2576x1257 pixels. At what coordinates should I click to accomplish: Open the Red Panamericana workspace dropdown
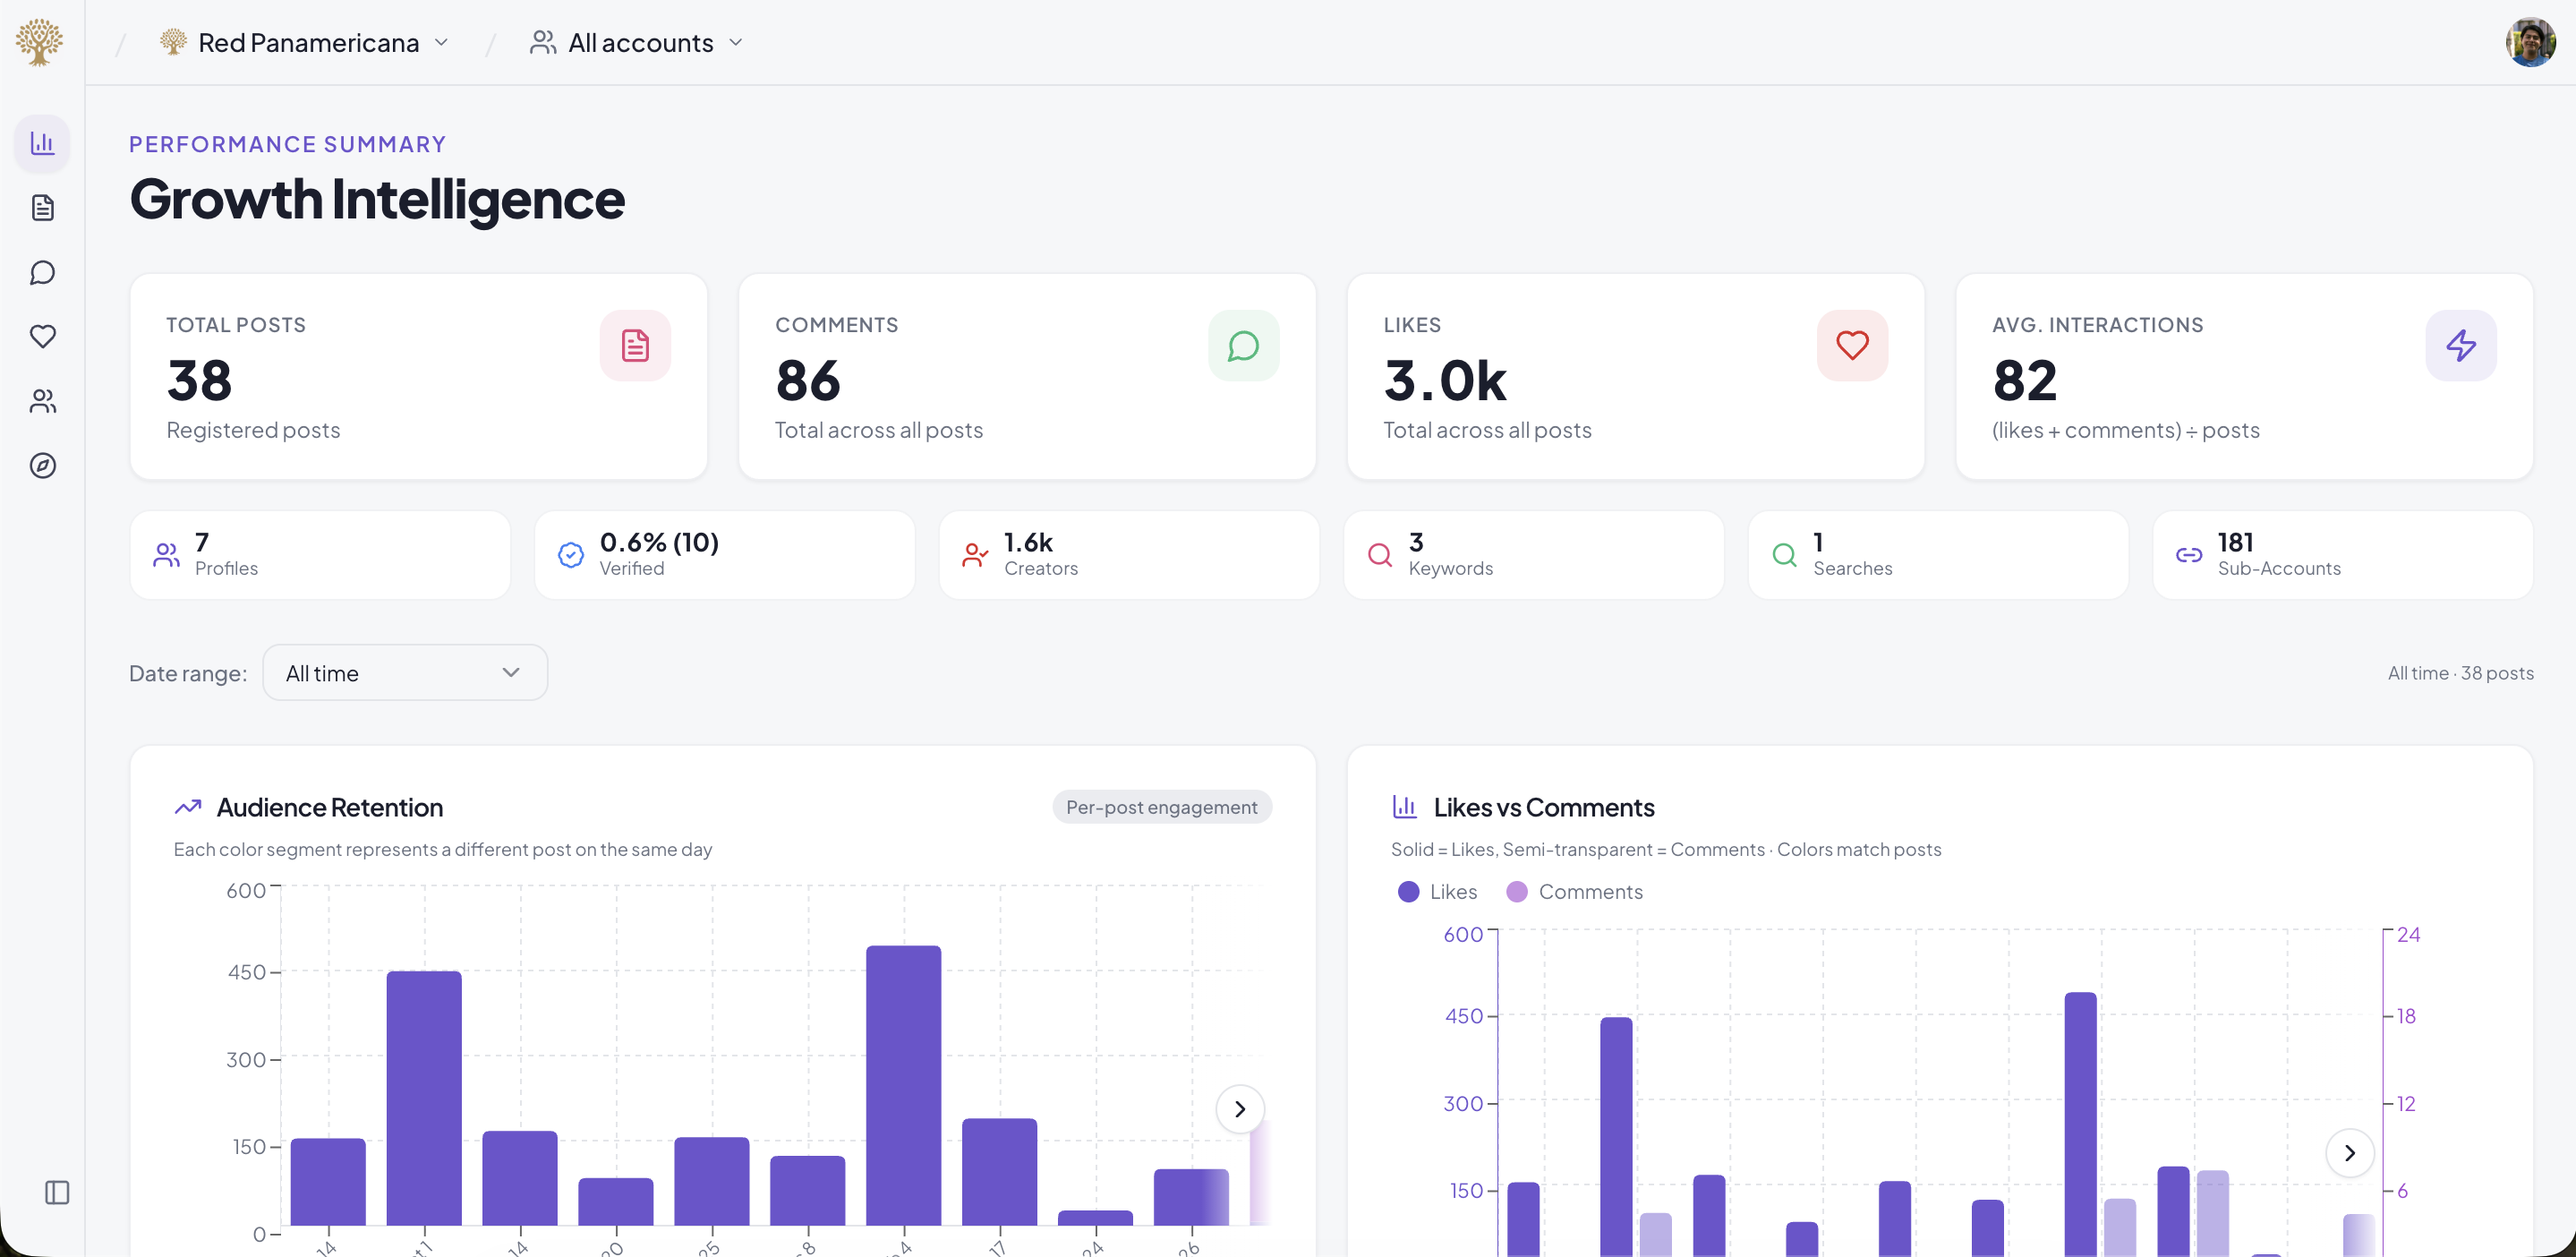point(305,42)
